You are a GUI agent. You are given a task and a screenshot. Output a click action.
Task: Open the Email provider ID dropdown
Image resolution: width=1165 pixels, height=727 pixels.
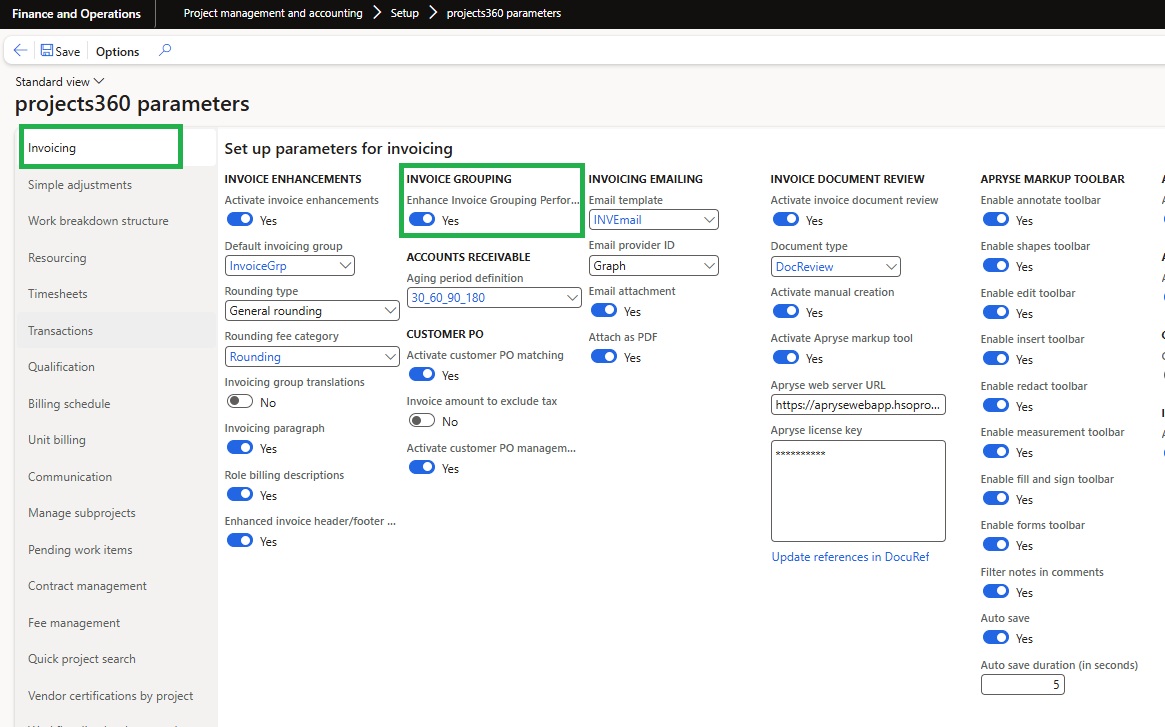[709, 266]
